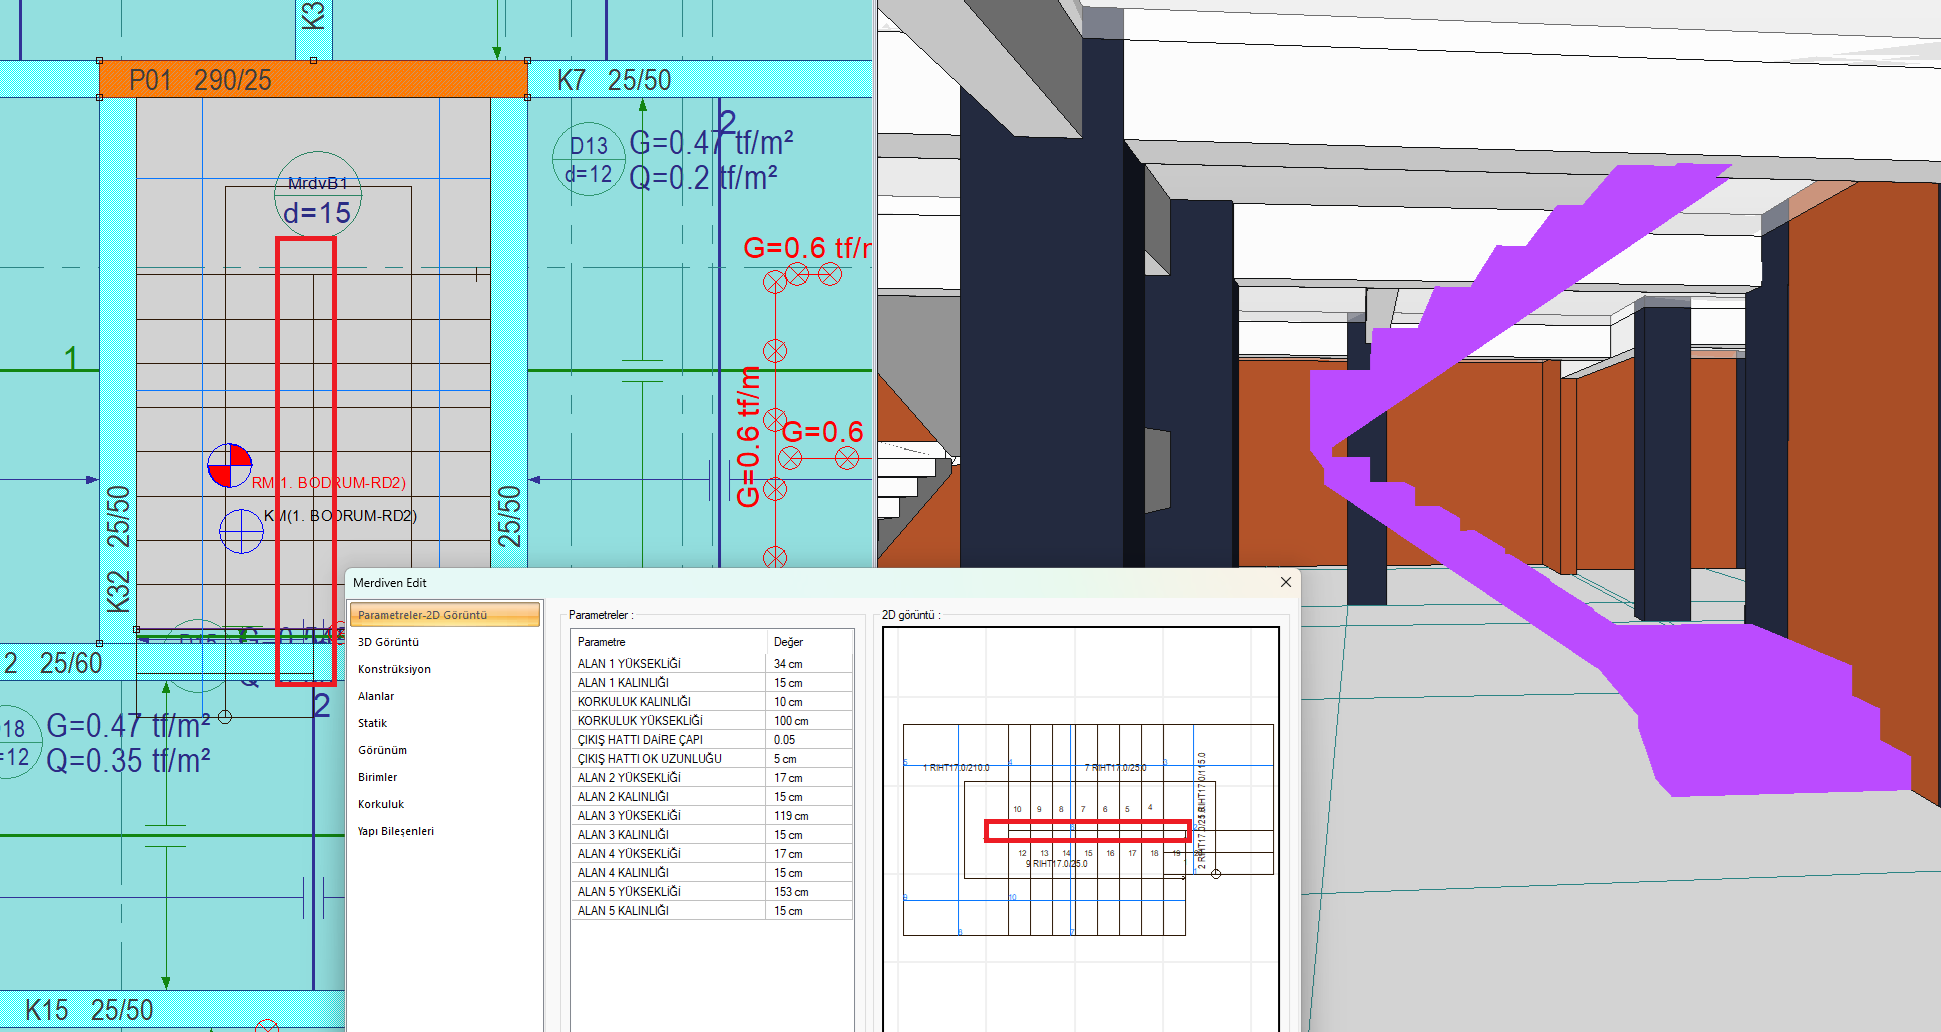The width and height of the screenshot is (1941, 1032).
Task: Switch to the Konstrüksiyon section
Action: tap(394, 669)
